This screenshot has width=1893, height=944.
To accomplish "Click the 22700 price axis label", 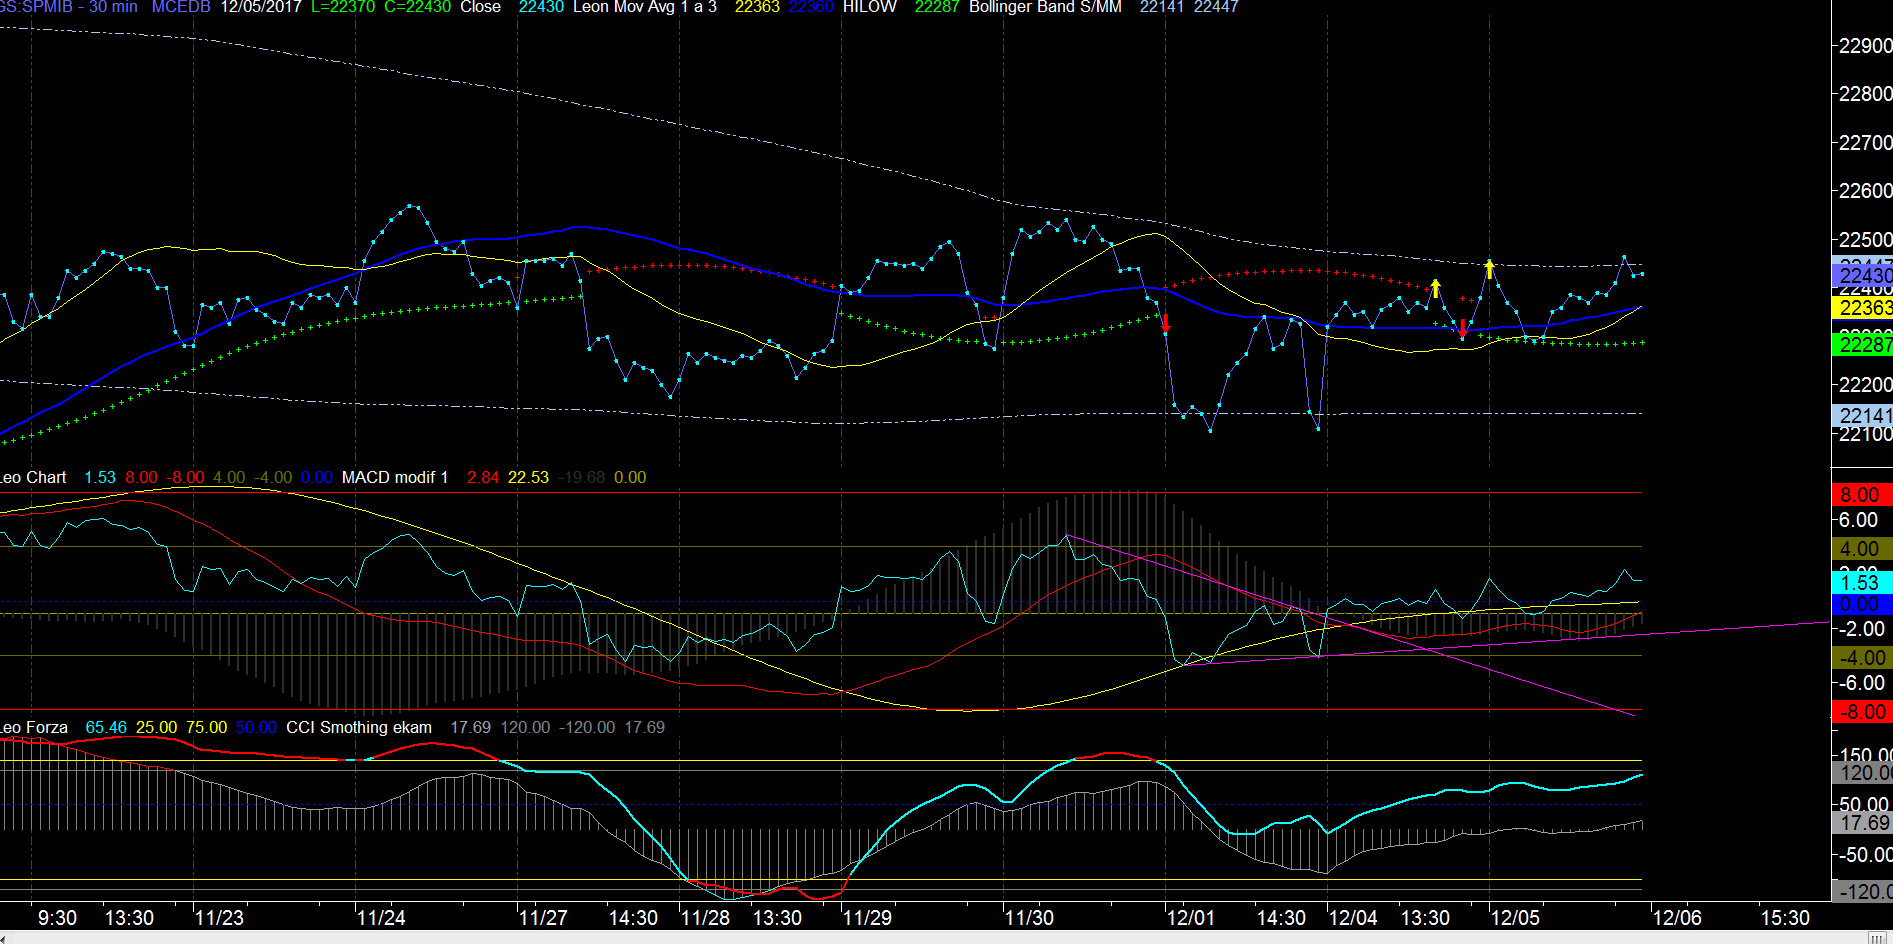I will (x=1865, y=143).
